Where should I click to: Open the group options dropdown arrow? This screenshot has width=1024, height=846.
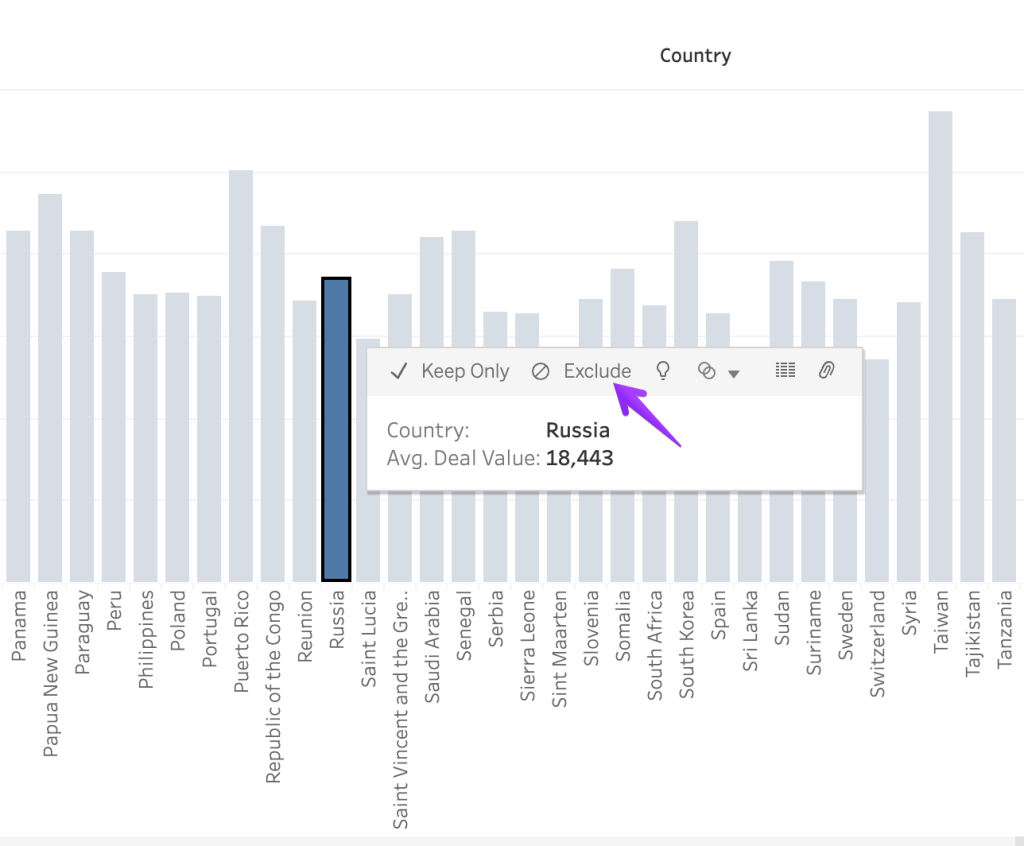tap(735, 373)
